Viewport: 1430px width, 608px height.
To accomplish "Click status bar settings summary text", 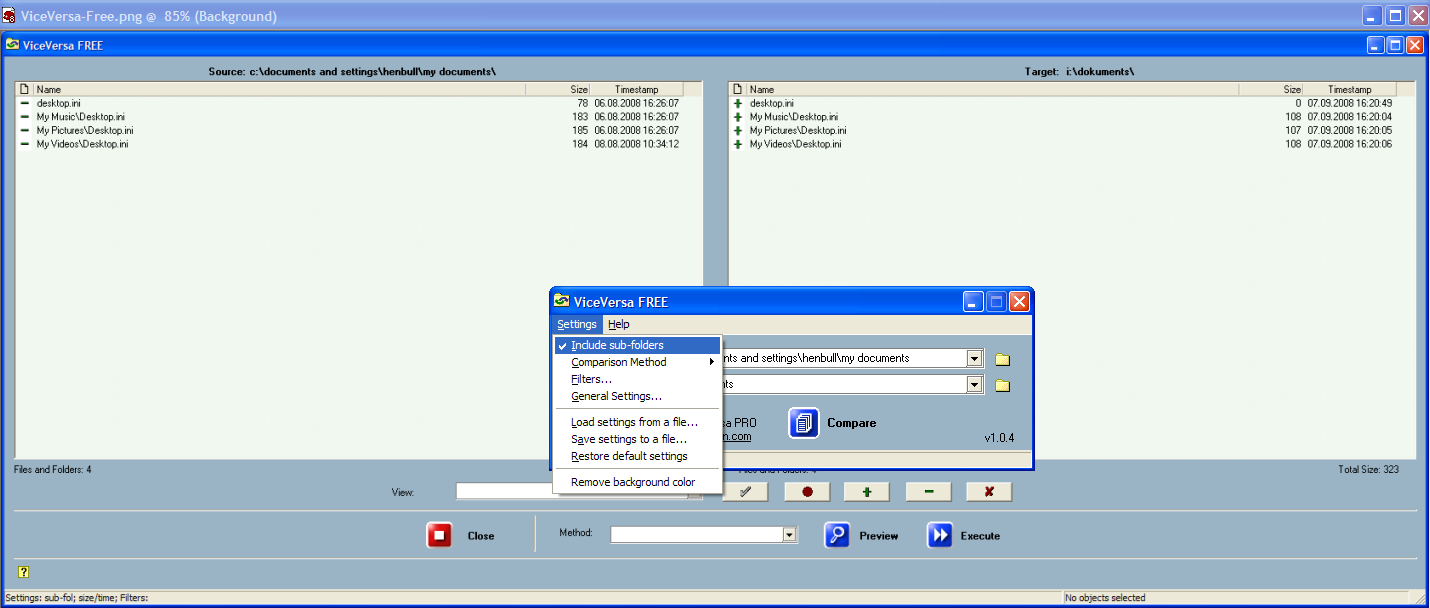I will point(76,598).
